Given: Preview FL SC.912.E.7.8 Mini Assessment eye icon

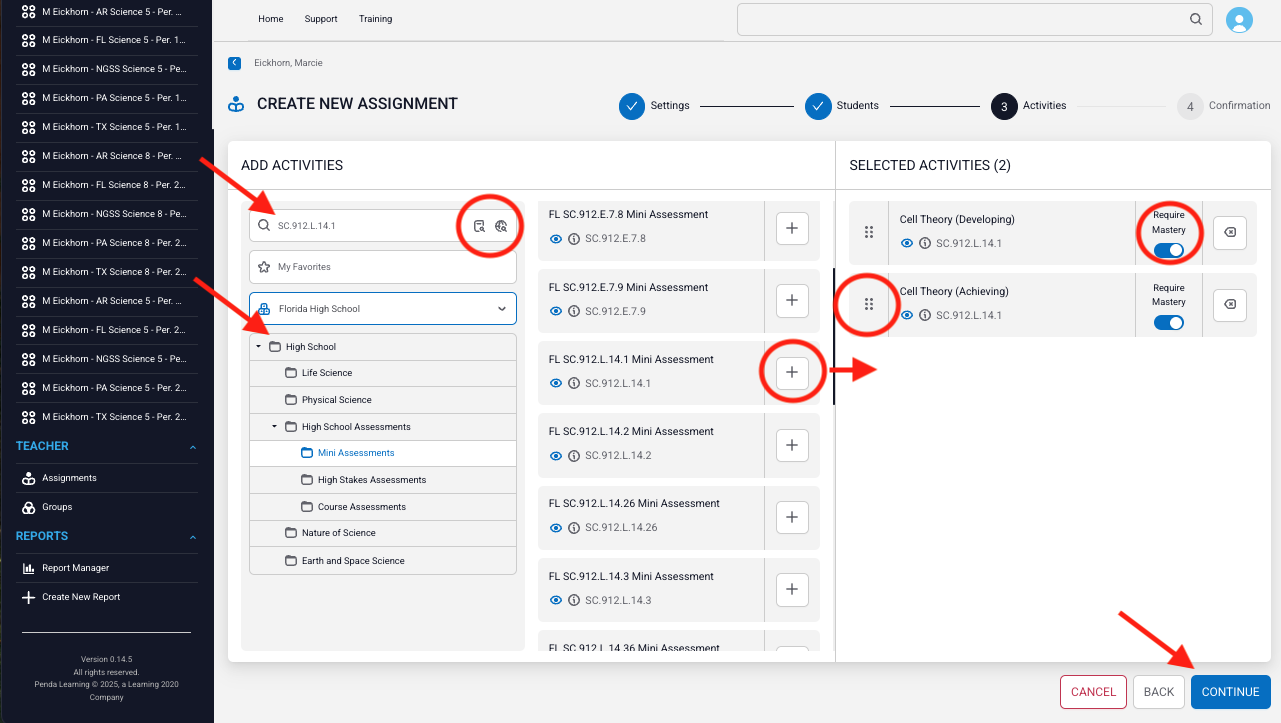Looking at the screenshot, I should click(x=556, y=239).
